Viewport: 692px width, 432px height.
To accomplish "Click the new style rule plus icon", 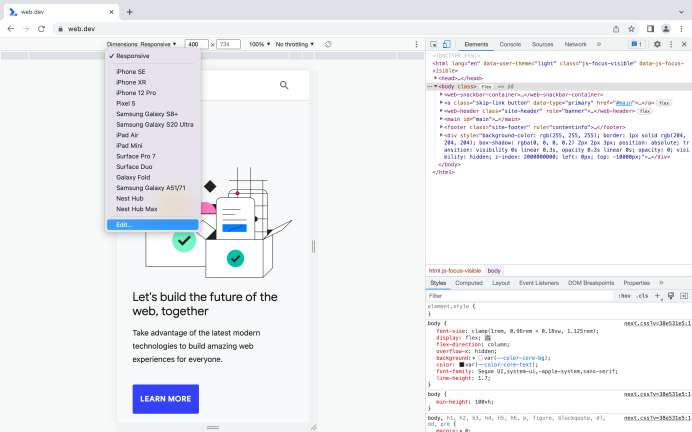I will [x=657, y=296].
